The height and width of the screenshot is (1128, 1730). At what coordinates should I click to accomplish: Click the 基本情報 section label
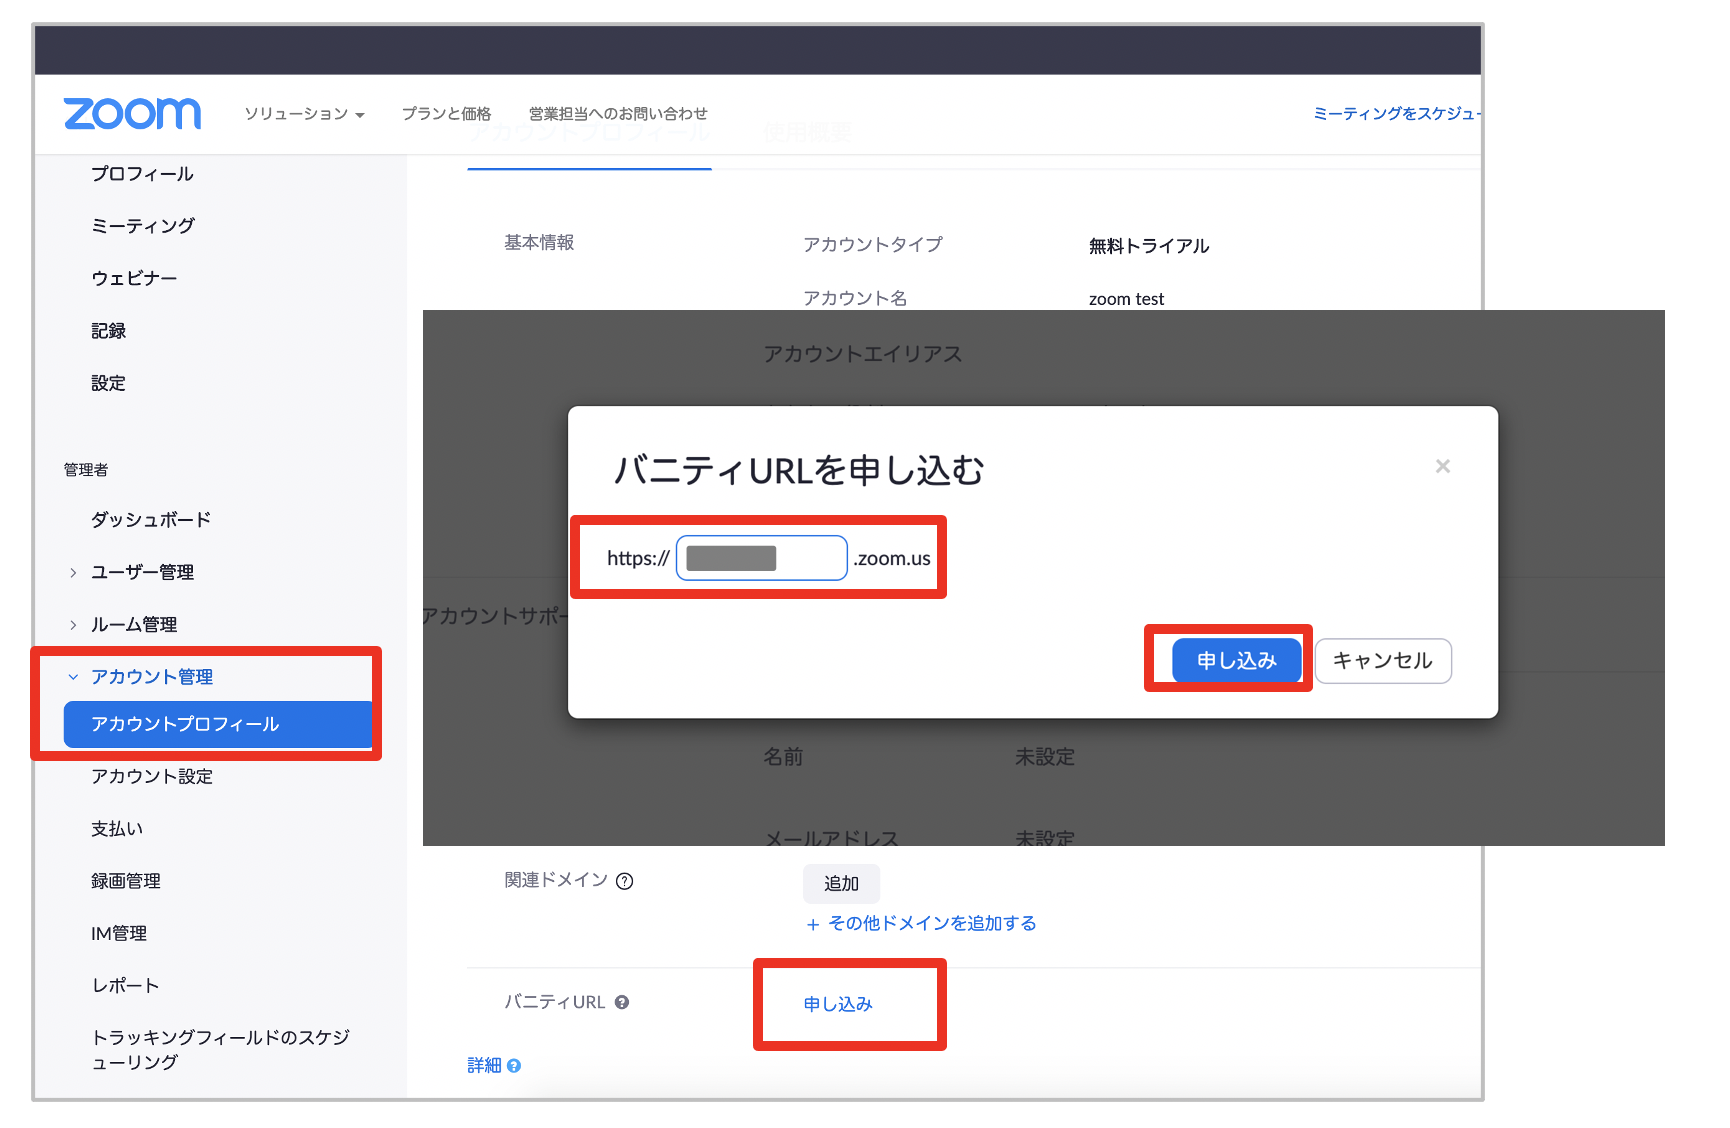[x=539, y=243]
